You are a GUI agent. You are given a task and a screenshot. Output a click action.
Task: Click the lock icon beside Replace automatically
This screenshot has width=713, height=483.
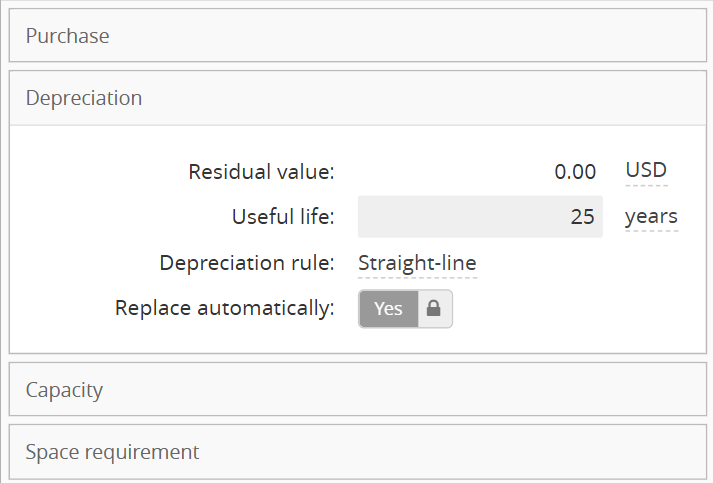tap(435, 309)
